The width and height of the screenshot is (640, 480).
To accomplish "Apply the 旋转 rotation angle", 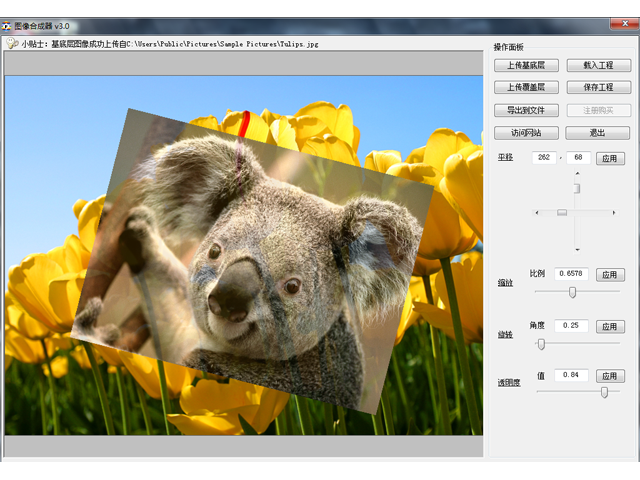I will 610,326.
